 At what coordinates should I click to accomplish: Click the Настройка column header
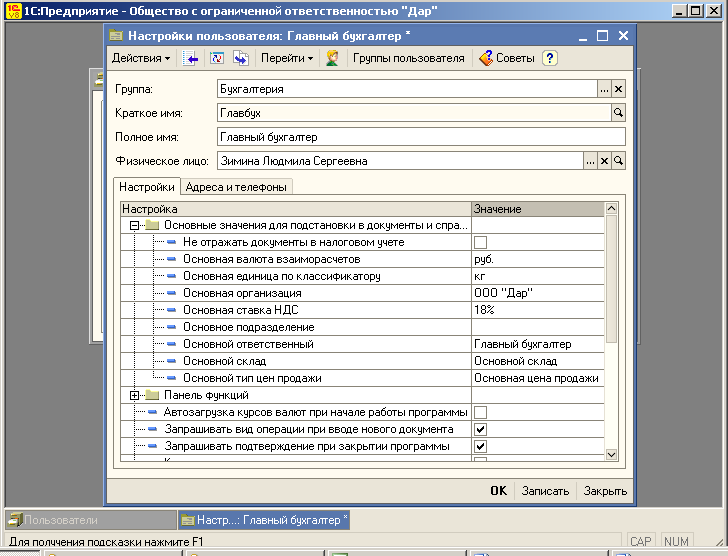[x=296, y=209]
